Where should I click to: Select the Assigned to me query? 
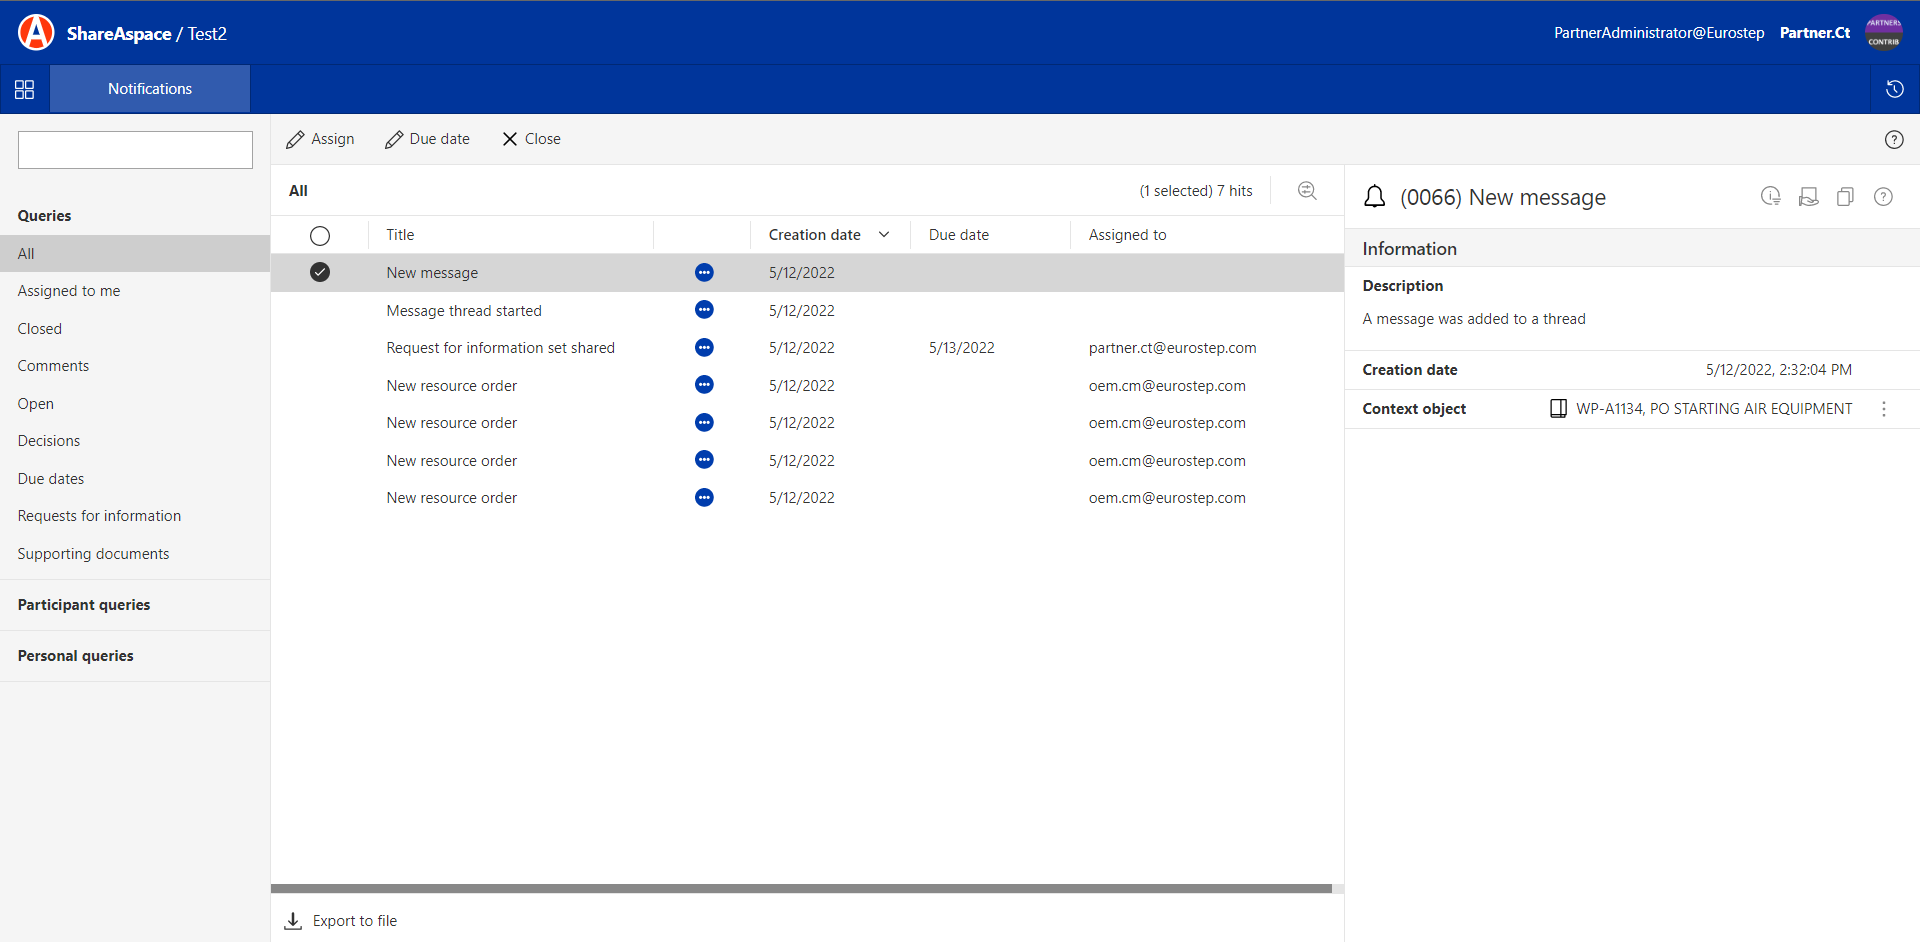tap(69, 291)
